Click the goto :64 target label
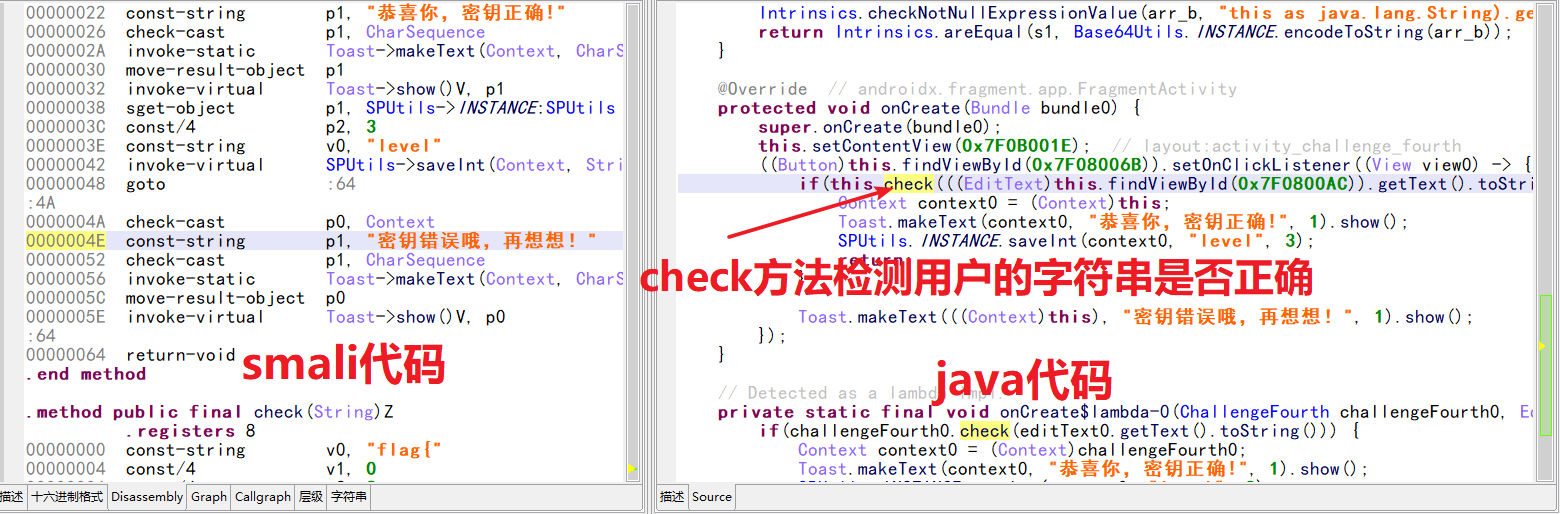Image resolution: width=1560 pixels, height=514 pixels. [x=341, y=184]
